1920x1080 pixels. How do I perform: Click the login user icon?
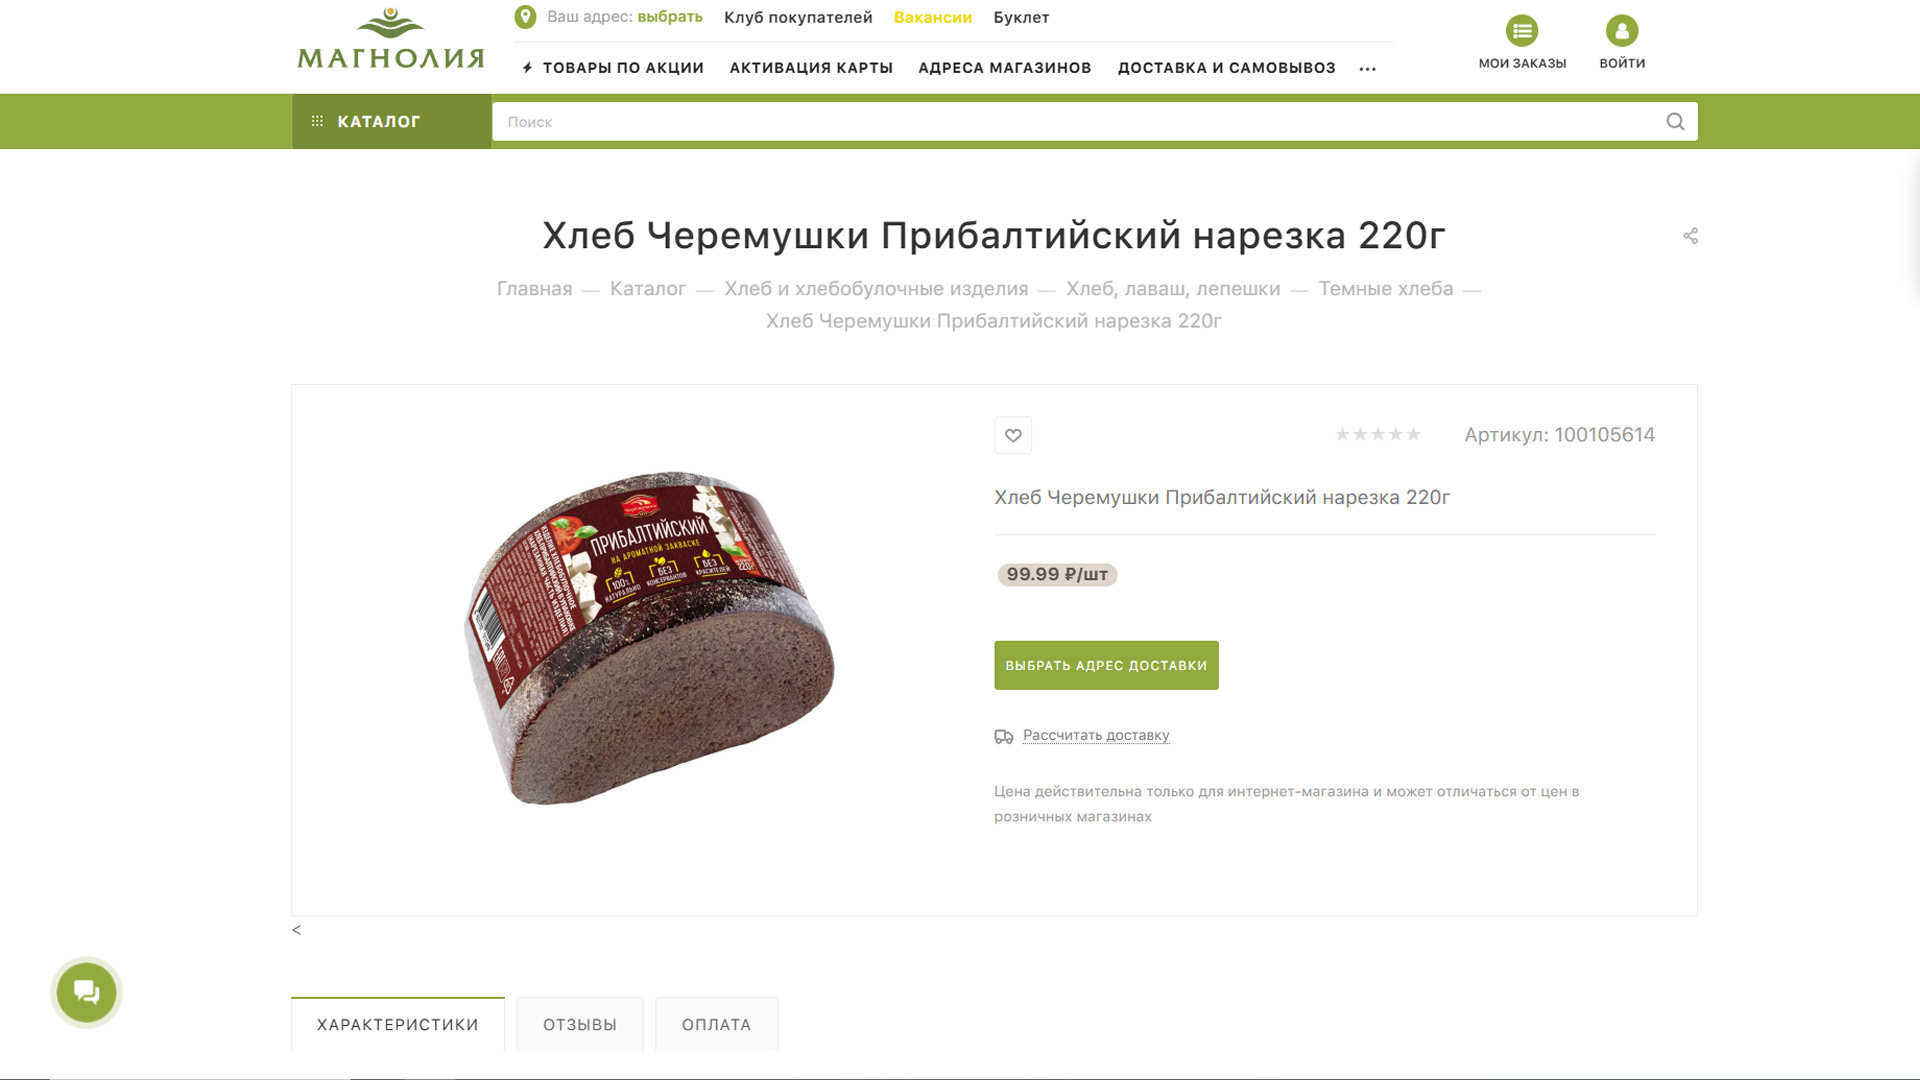[x=1622, y=31]
